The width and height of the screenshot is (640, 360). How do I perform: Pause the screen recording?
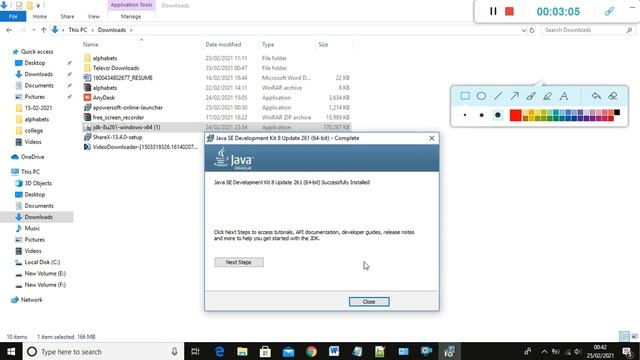coord(493,11)
